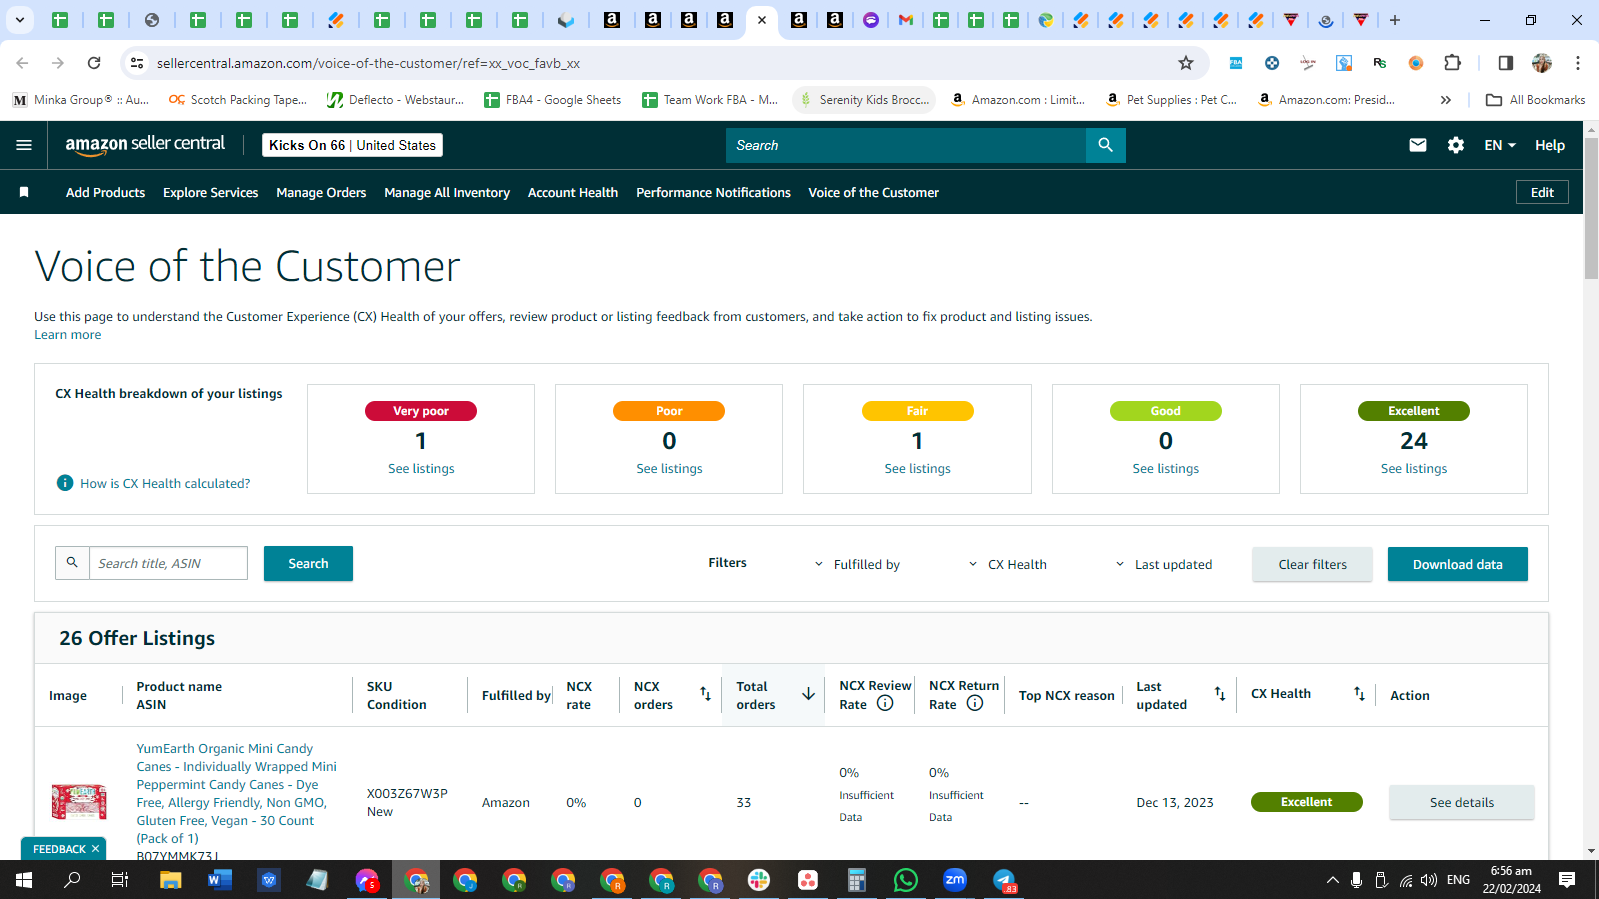The image size is (1599, 899).
Task: Open Manage Orders in the navigation bar
Action: point(321,192)
